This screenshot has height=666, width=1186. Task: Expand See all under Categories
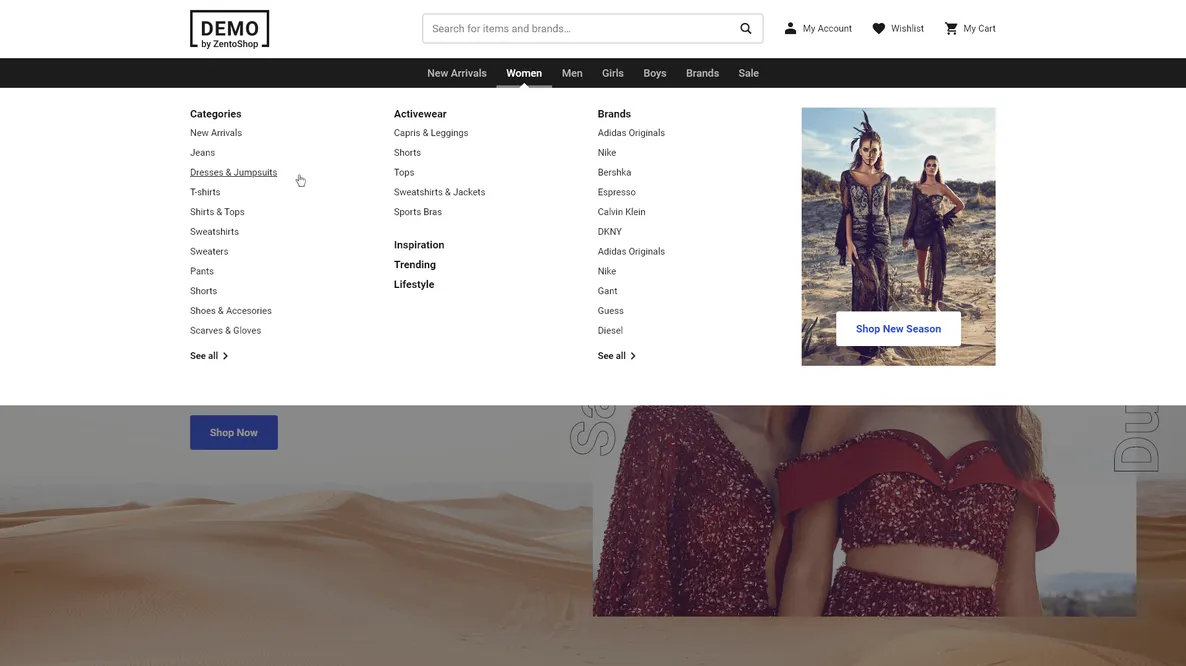(x=209, y=356)
